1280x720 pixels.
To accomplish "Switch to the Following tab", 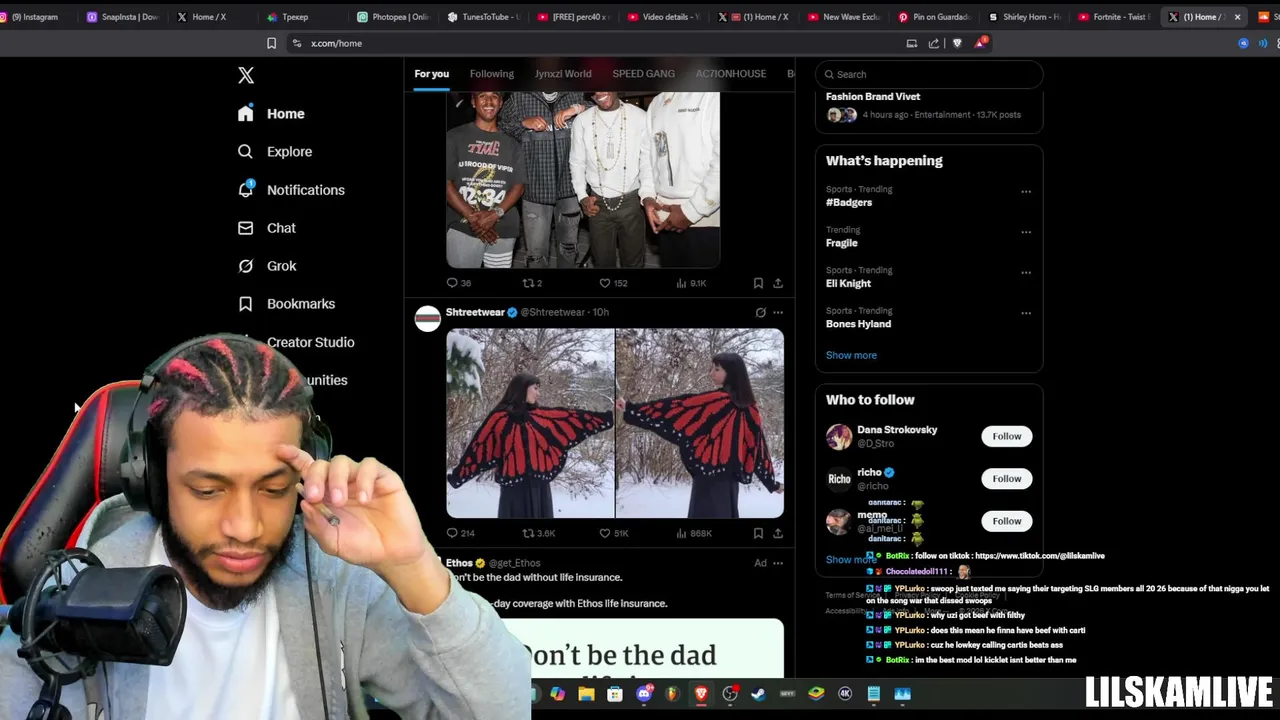I will click(x=492, y=74).
